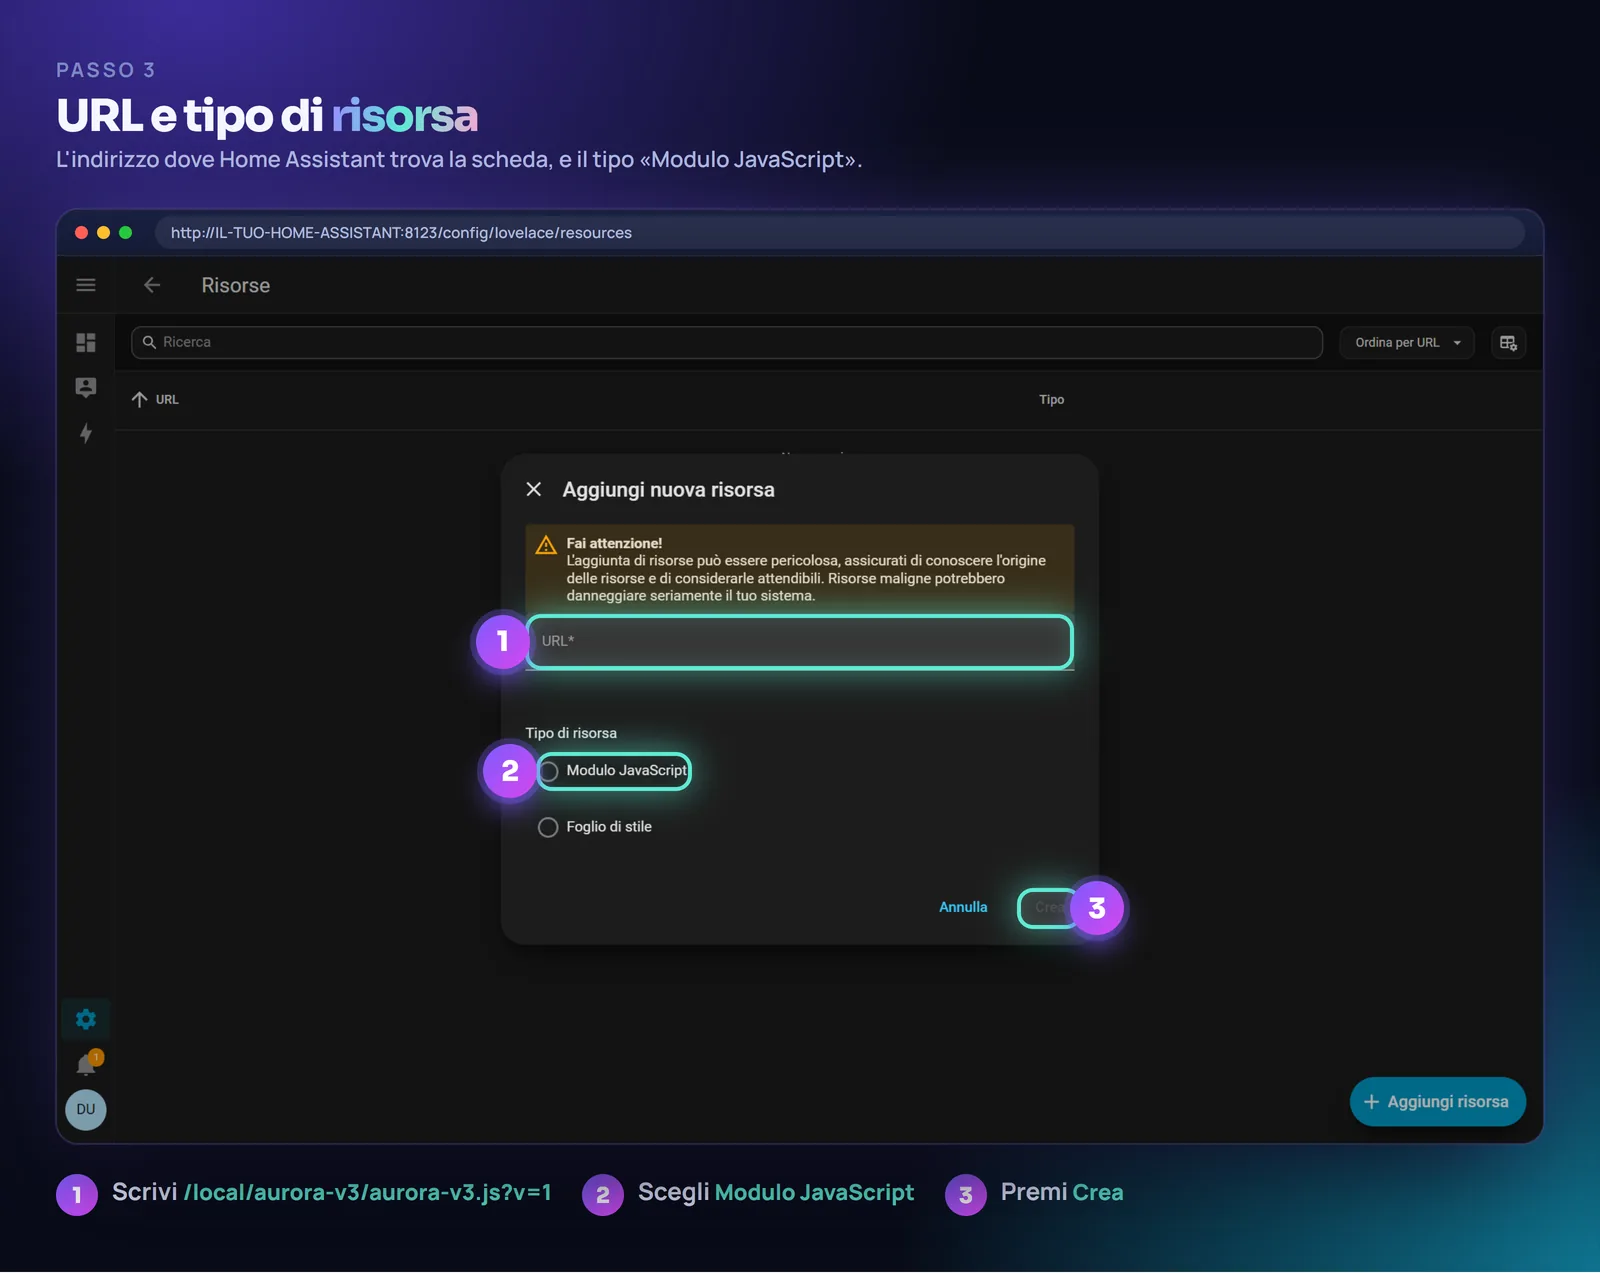The height and width of the screenshot is (1273, 1600).
Task: Click the Tipo di risorsa label
Action: coord(571,733)
